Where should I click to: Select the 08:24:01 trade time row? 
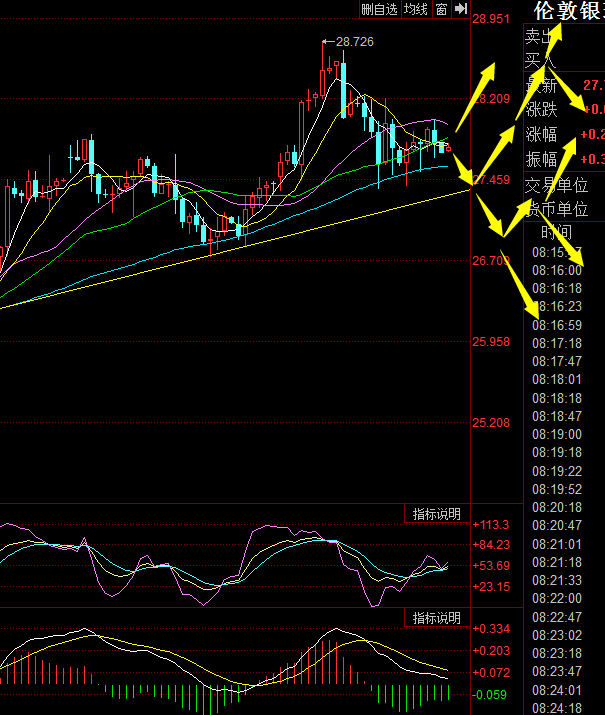[557, 690]
